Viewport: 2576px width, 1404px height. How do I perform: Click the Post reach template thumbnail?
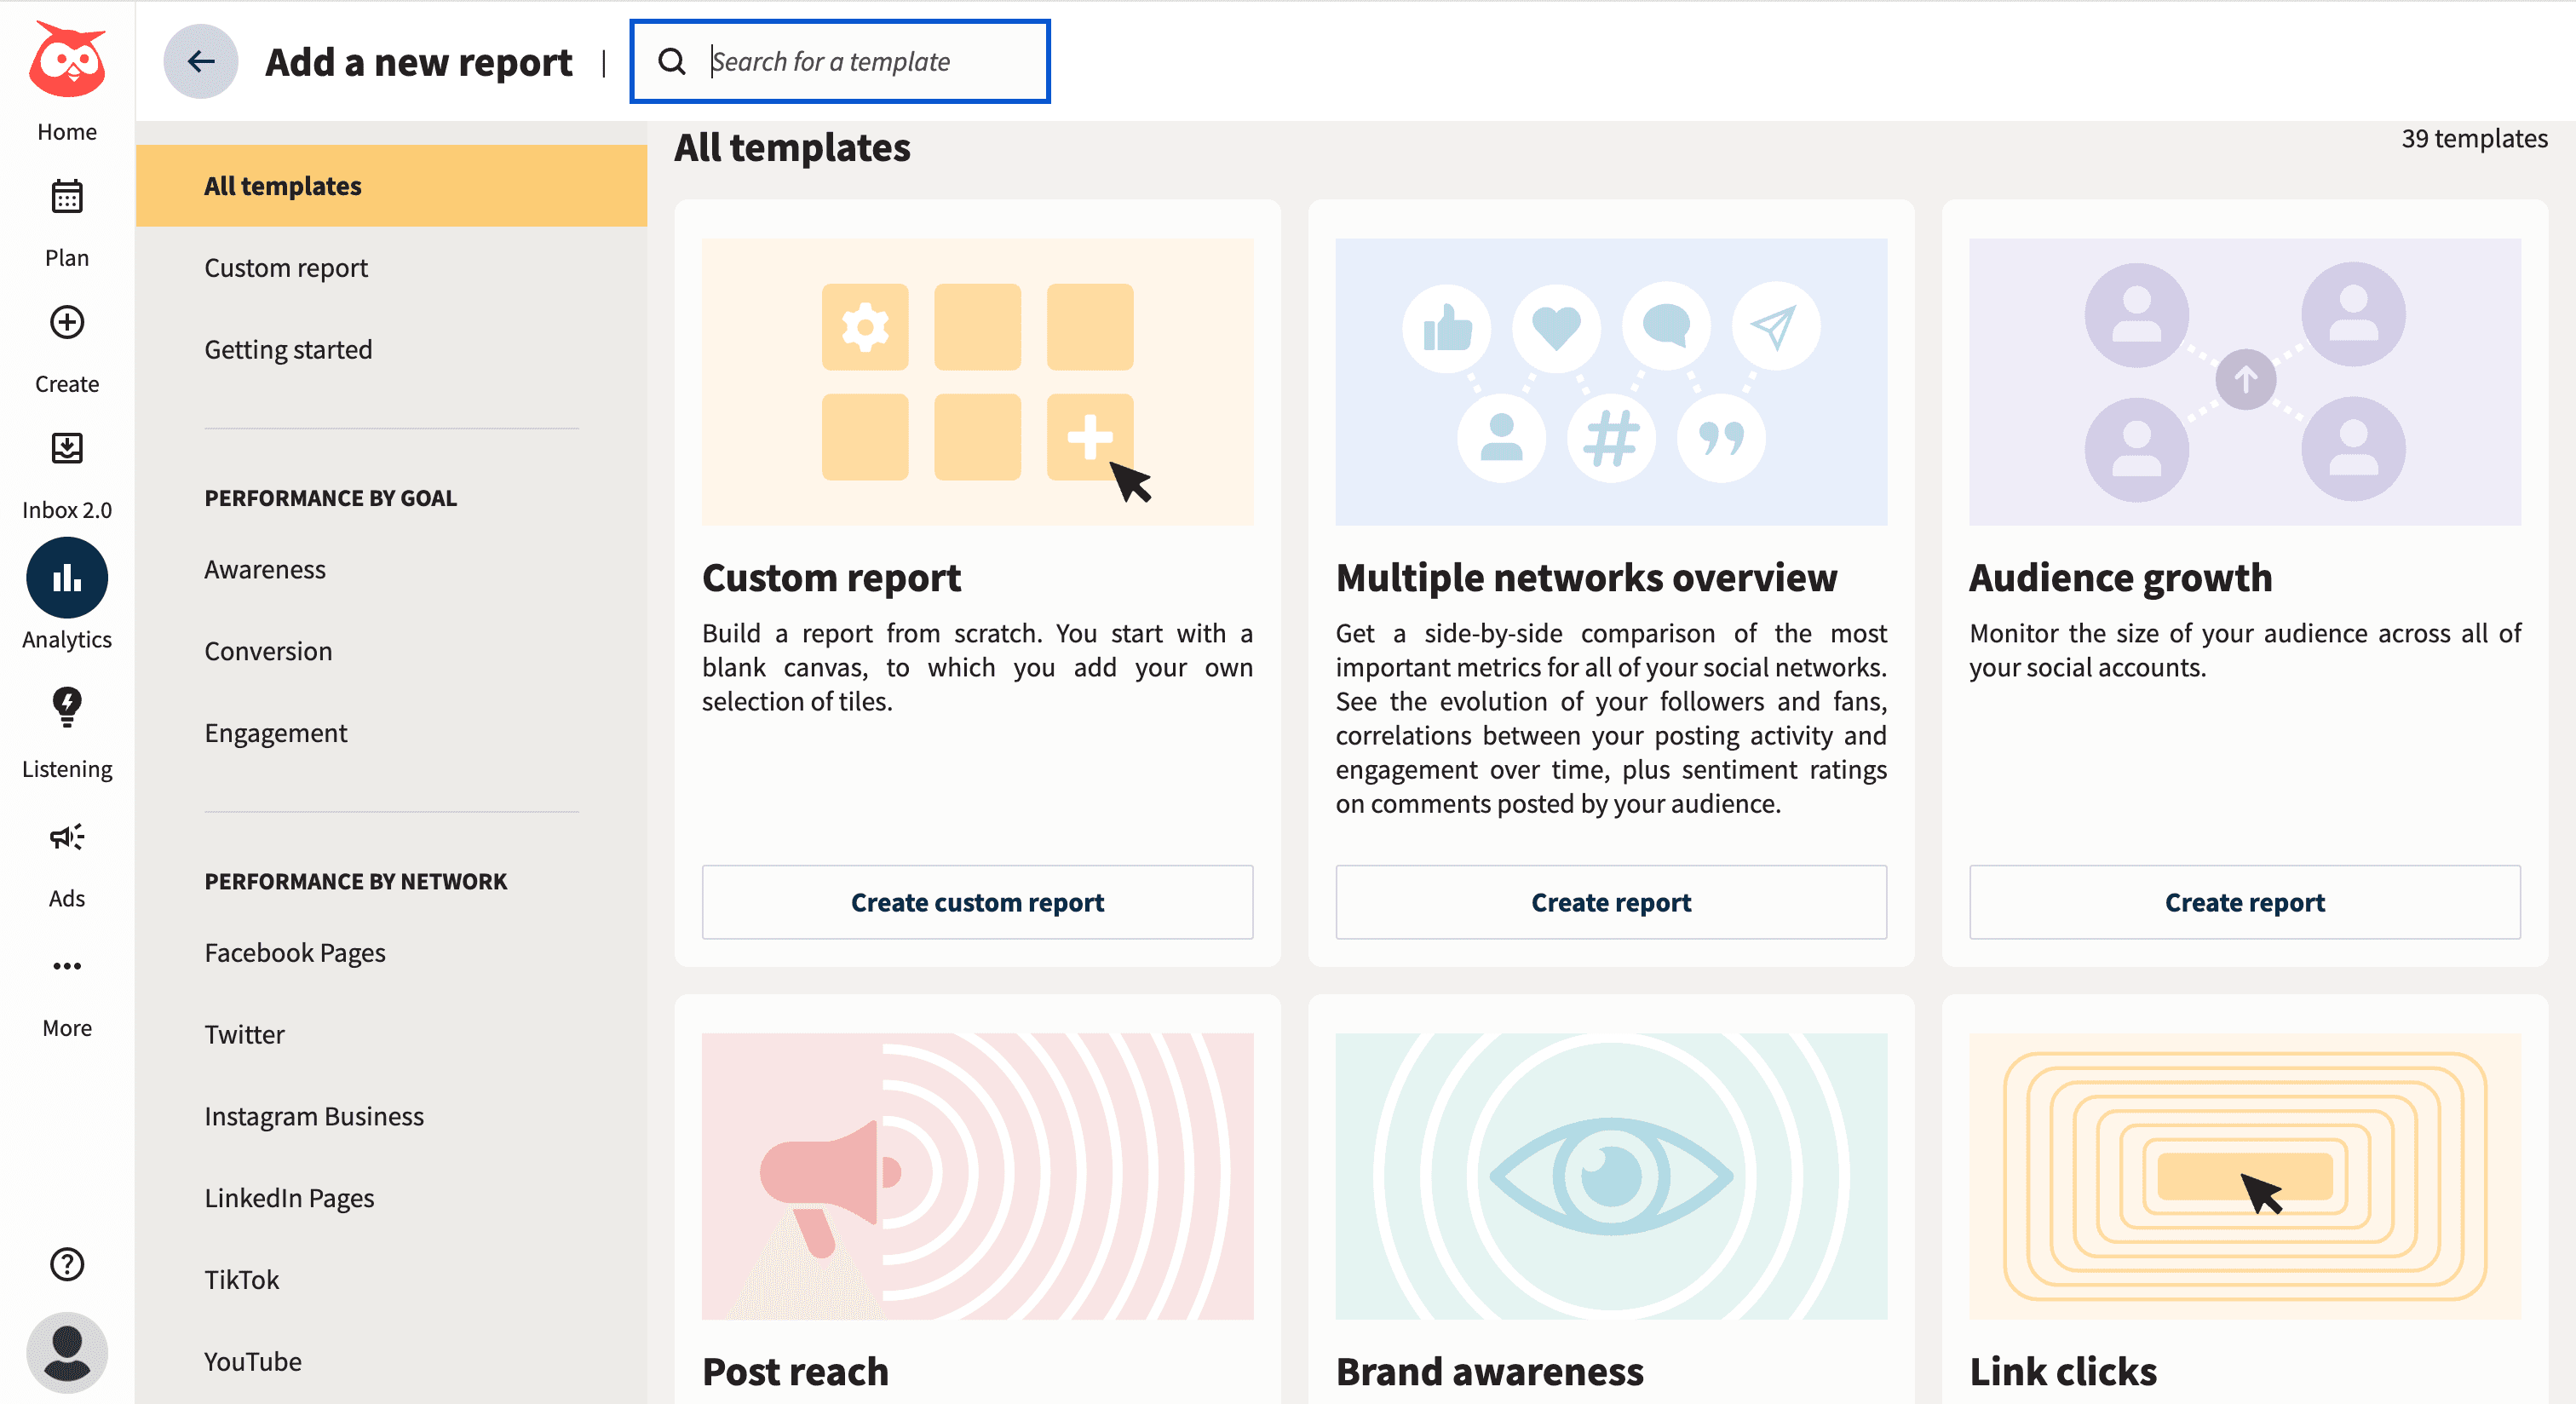977,1176
